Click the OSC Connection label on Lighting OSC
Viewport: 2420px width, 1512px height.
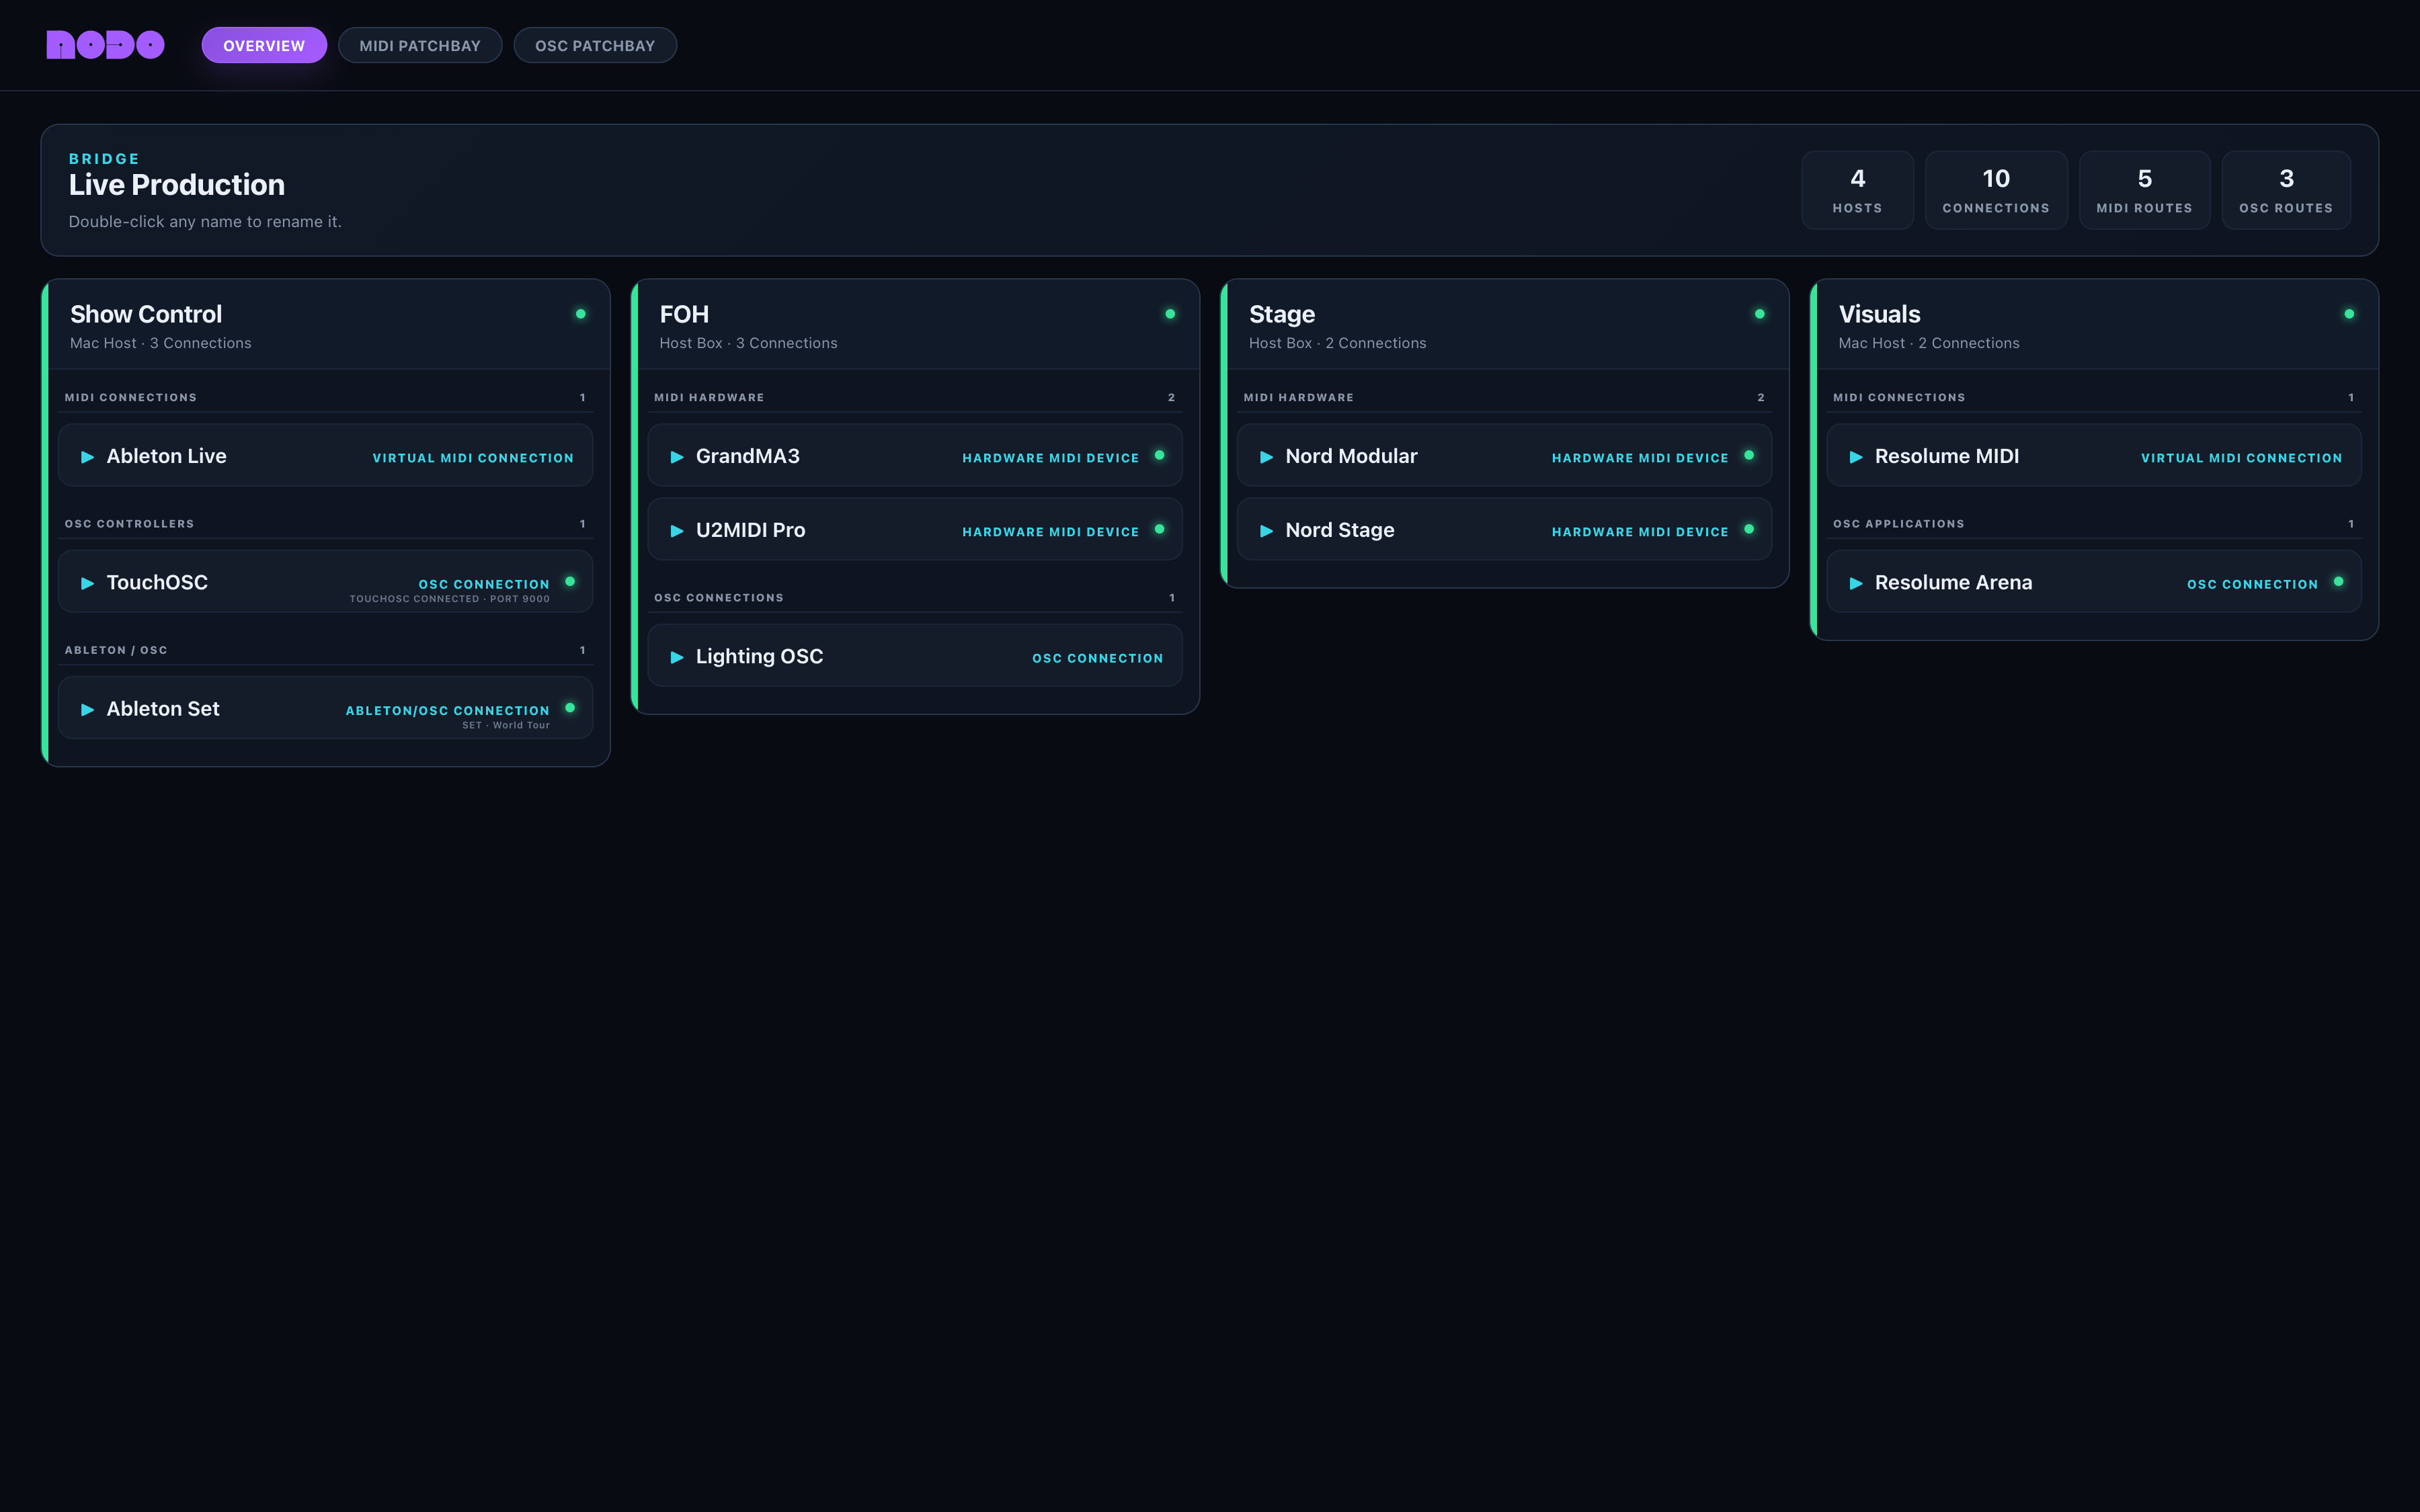pyautogui.click(x=1098, y=658)
